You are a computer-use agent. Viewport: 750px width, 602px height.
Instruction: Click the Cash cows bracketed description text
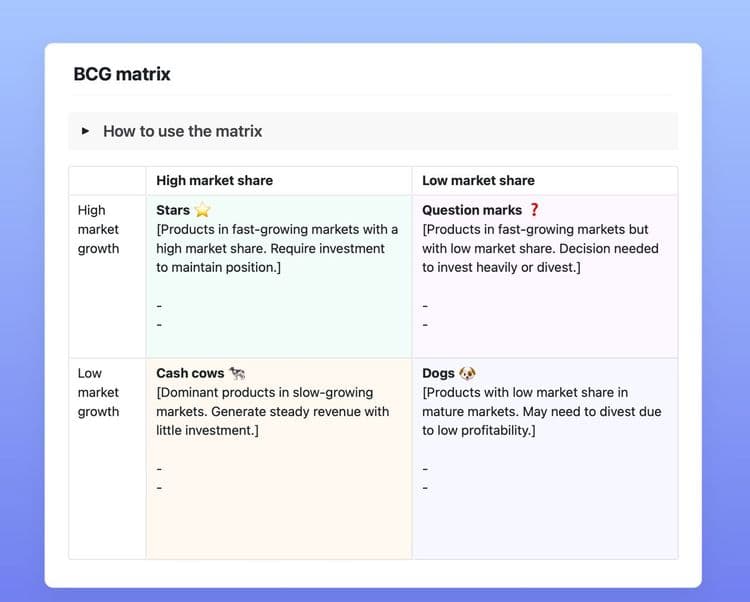272,411
